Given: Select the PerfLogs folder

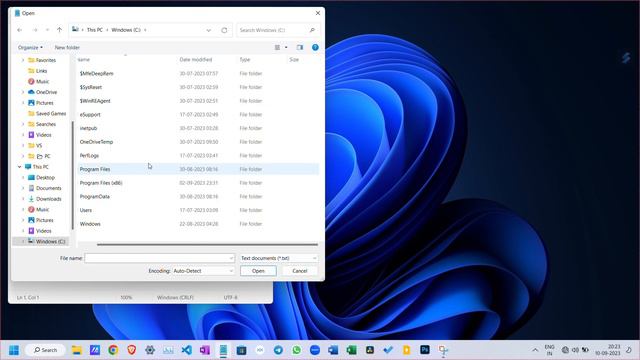Looking at the screenshot, I should click(89, 156).
